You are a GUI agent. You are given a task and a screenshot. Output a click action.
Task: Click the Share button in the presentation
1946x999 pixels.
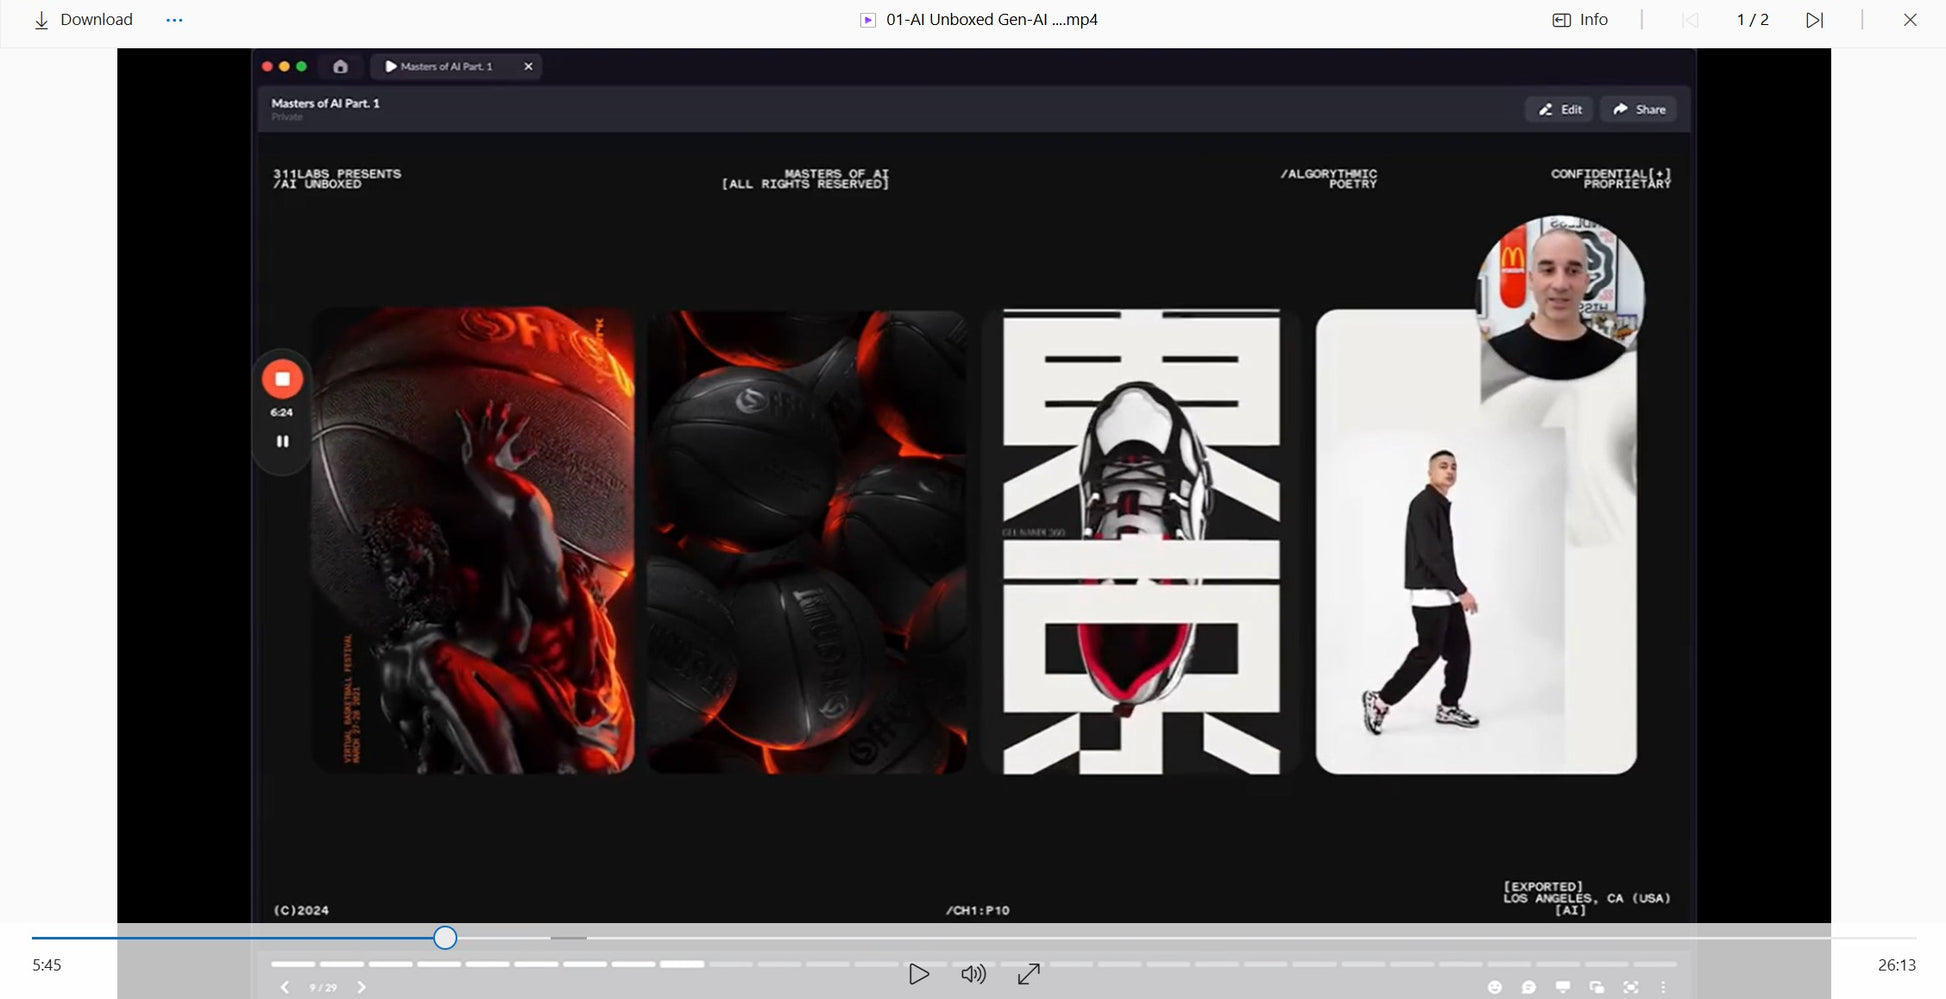[1639, 110]
